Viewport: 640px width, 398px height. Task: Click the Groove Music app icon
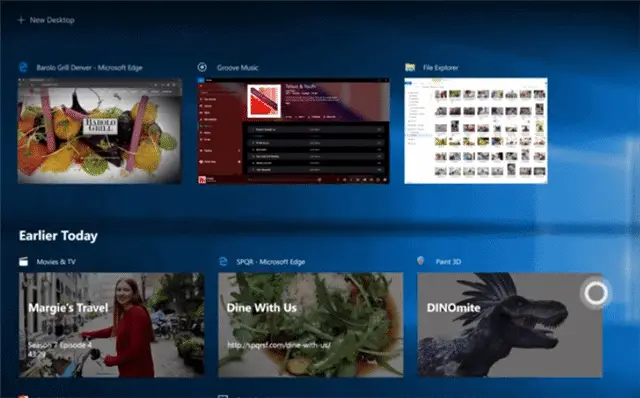tap(202, 67)
